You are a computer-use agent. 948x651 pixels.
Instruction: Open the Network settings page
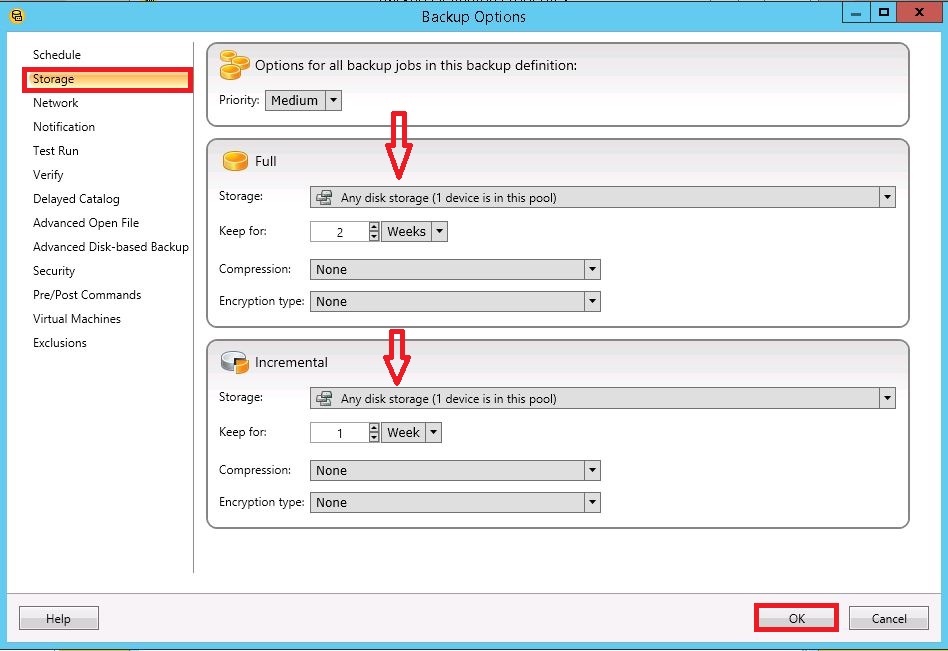[x=56, y=103]
